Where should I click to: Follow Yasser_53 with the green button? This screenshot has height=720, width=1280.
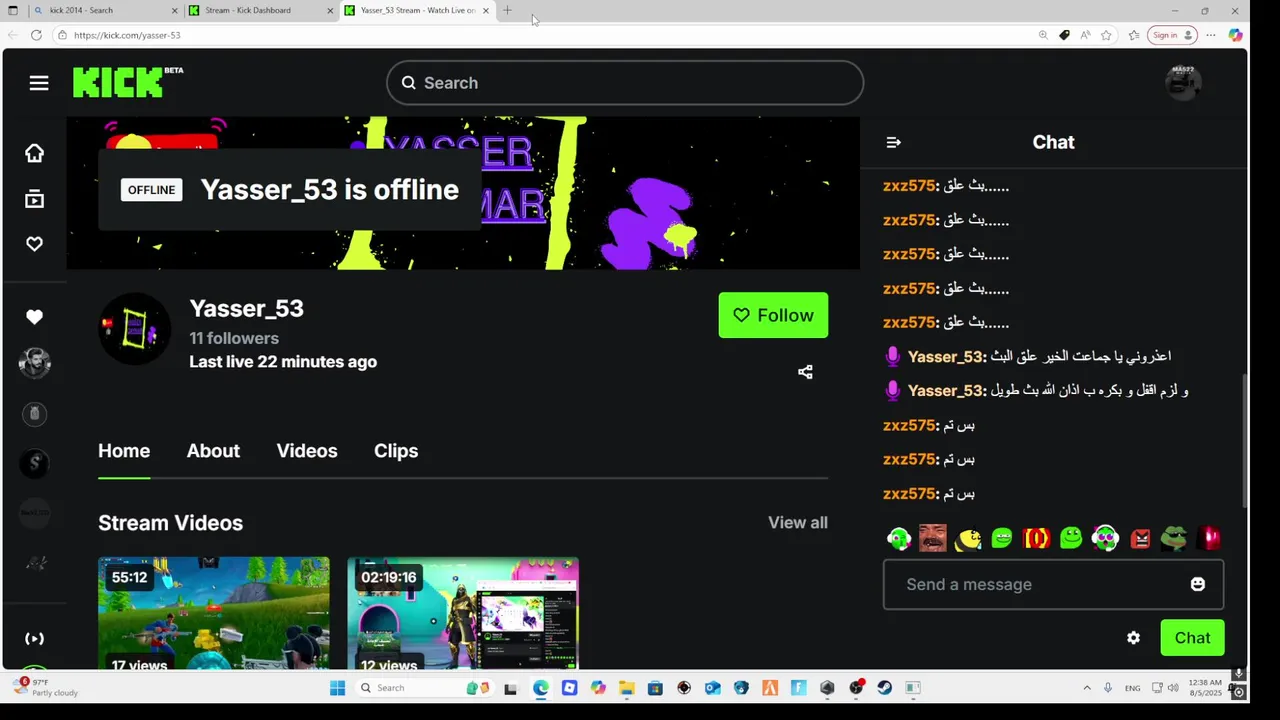[773, 315]
